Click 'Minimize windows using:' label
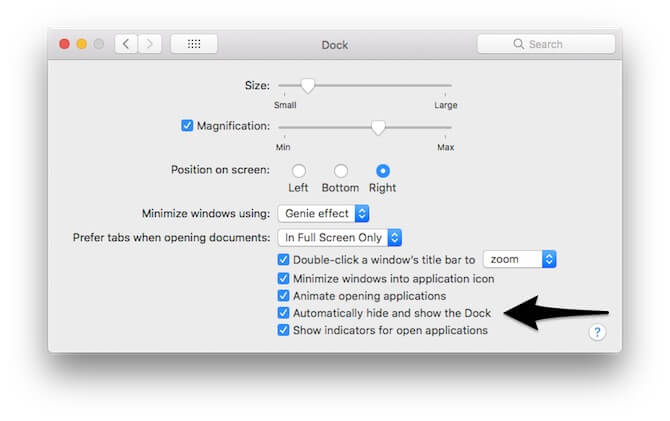This screenshot has height=421, width=670. coord(206,213)
